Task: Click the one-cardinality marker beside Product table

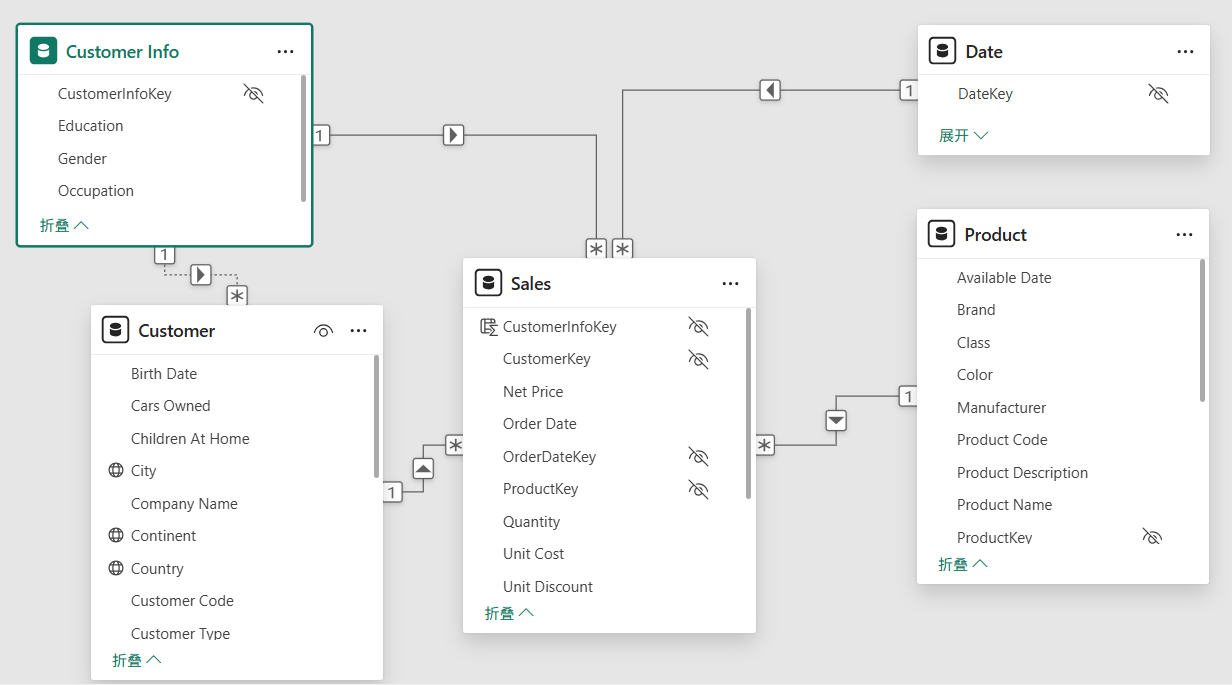Action: [907, 397]
